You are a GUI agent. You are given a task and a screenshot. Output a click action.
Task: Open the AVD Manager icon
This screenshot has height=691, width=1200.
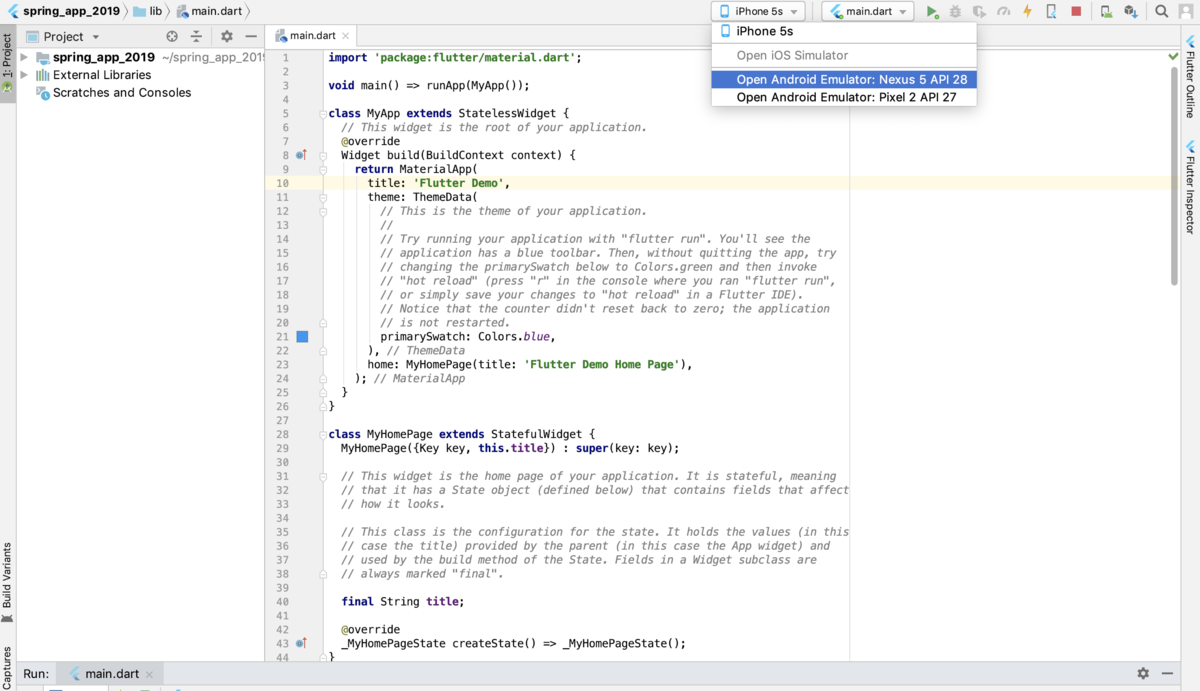click(x=1106, y=12)
